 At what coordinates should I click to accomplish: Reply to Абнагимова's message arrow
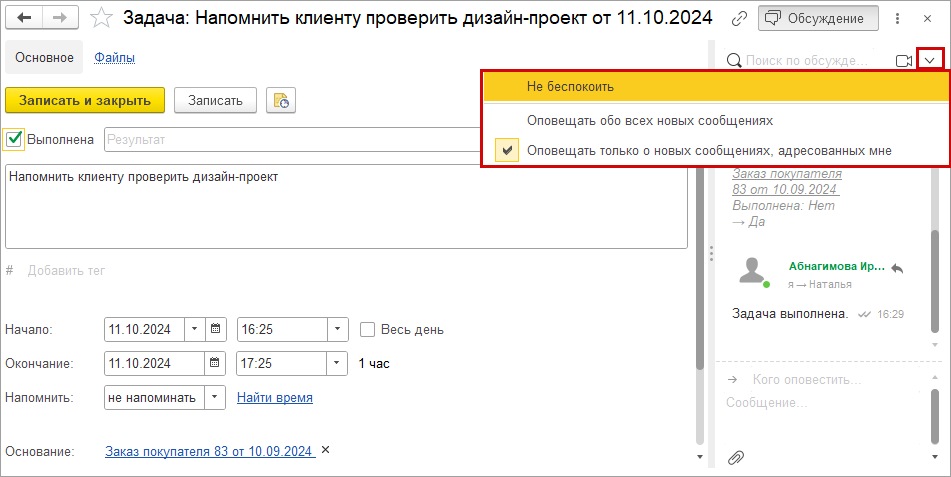coord(897,268)
